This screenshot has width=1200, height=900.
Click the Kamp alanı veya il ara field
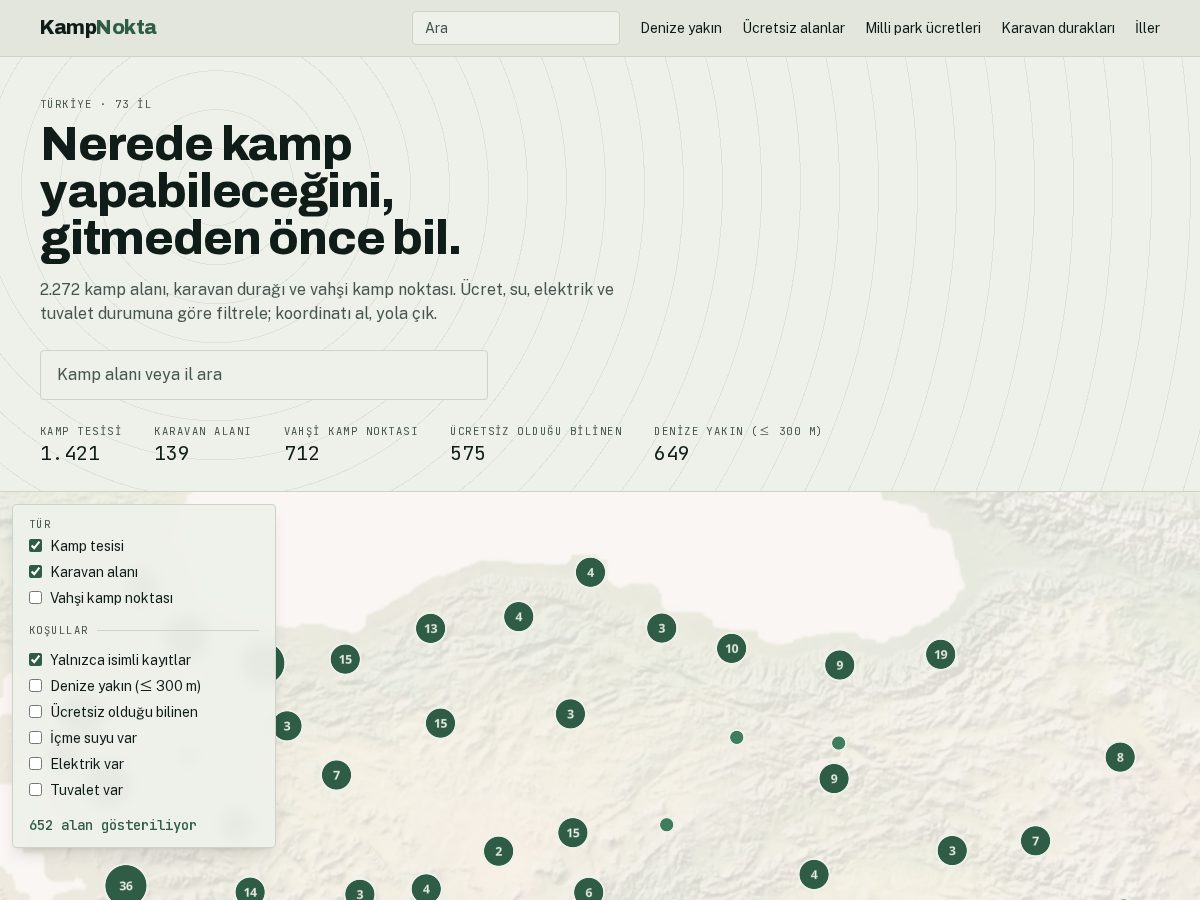click(x=264, y=375)
